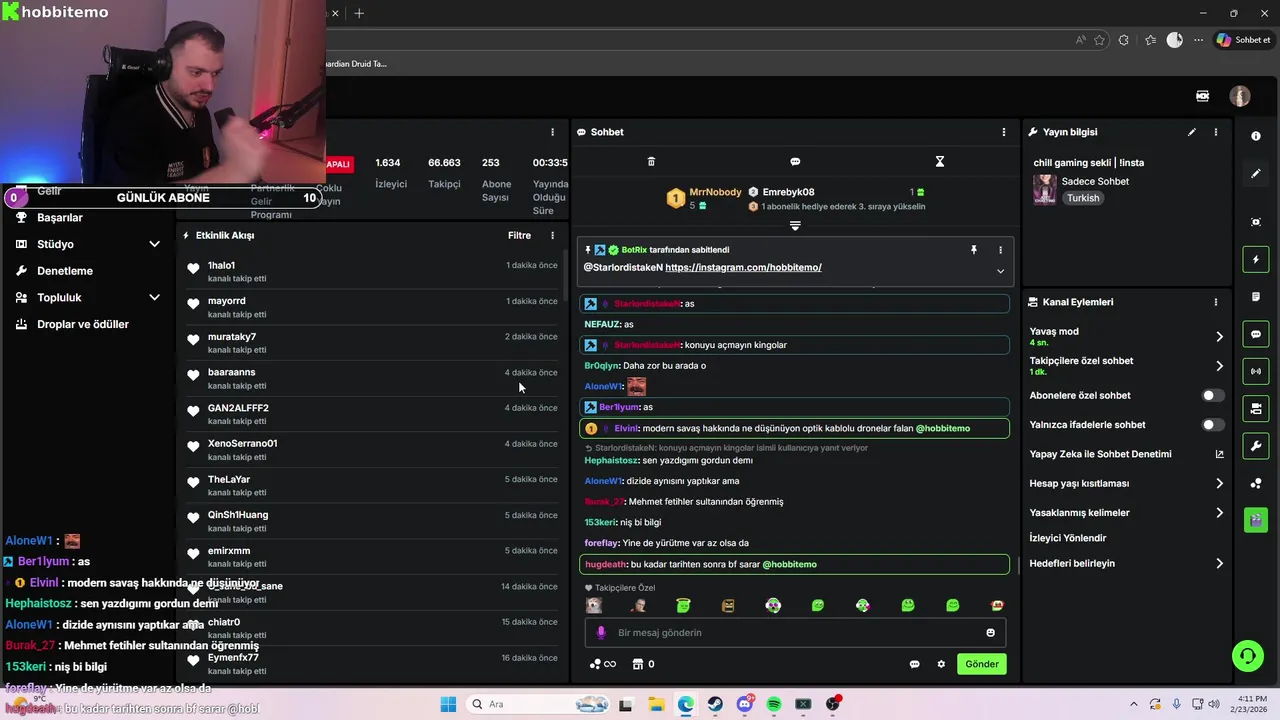Click the MOD badge icon near avatar

click(x=1202, y=96)
